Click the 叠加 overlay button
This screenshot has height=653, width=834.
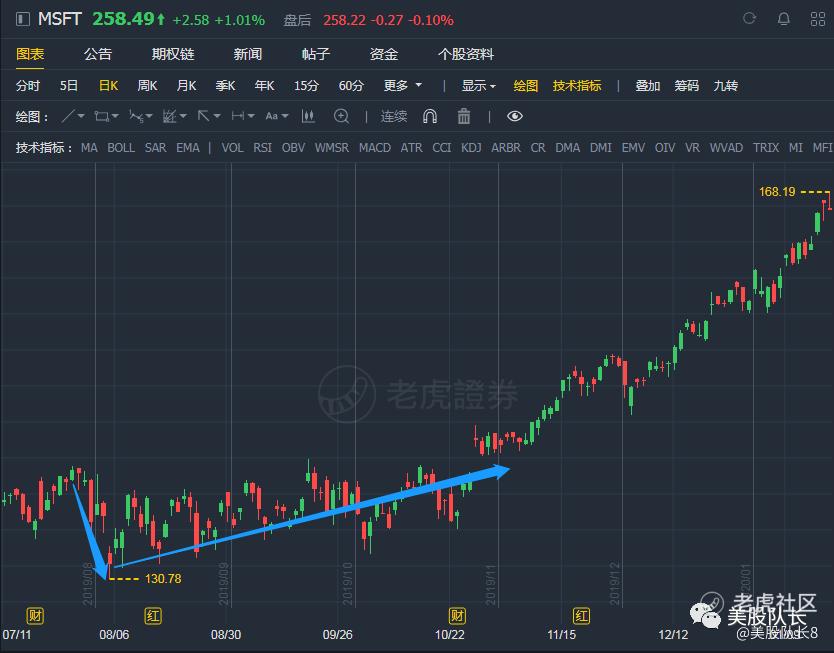(647, 86)
